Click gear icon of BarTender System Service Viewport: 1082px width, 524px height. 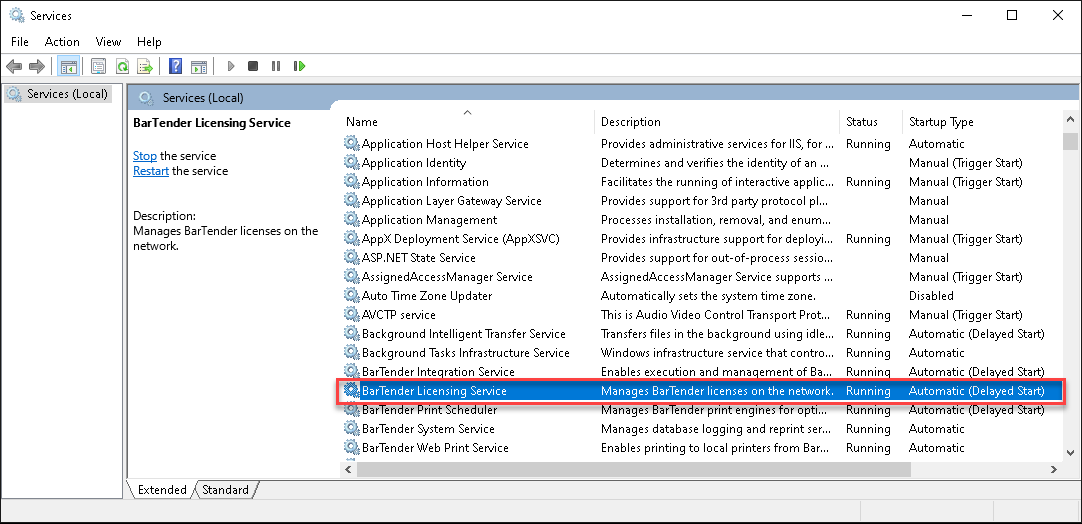352,429
